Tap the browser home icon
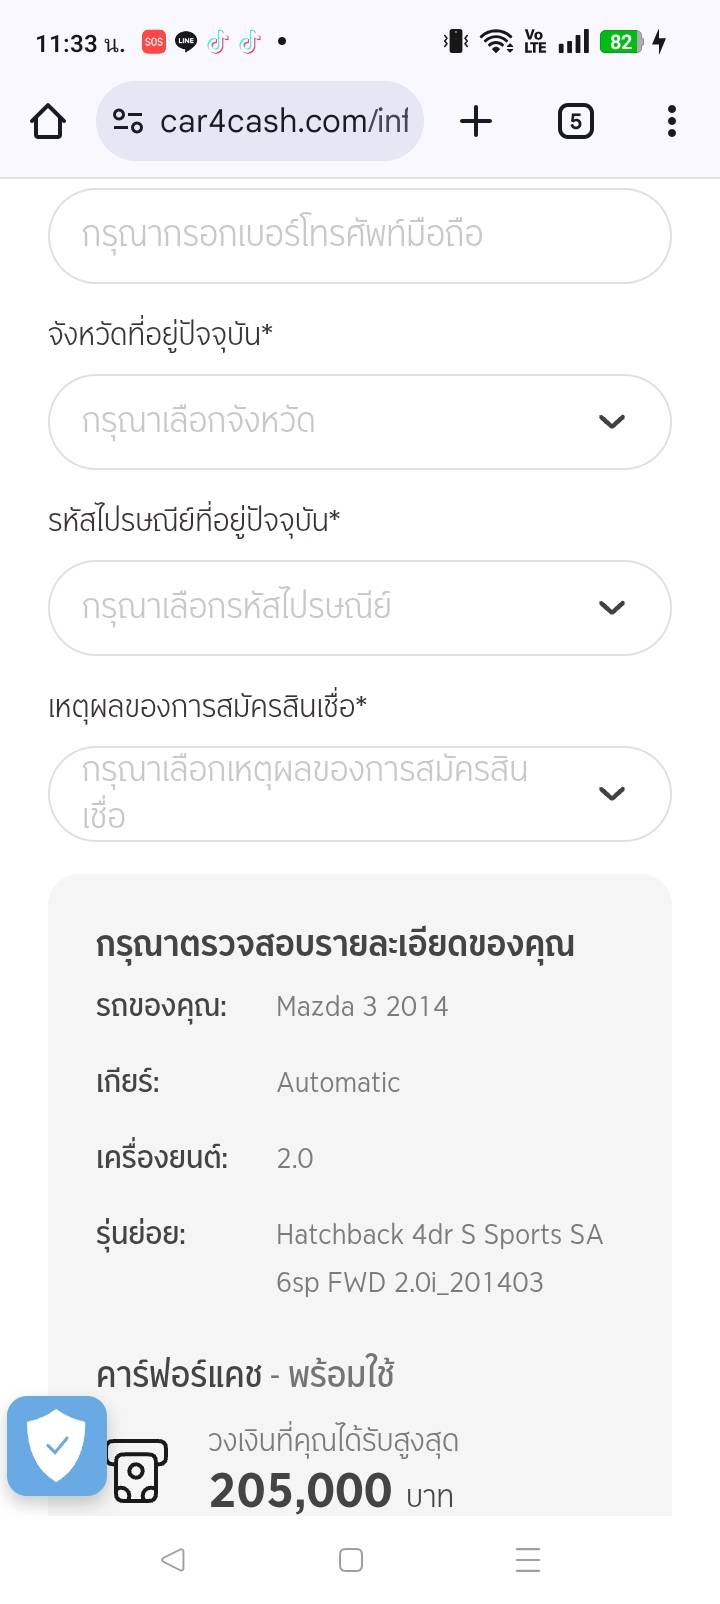The image size is (720, 1604). point(48,122)
